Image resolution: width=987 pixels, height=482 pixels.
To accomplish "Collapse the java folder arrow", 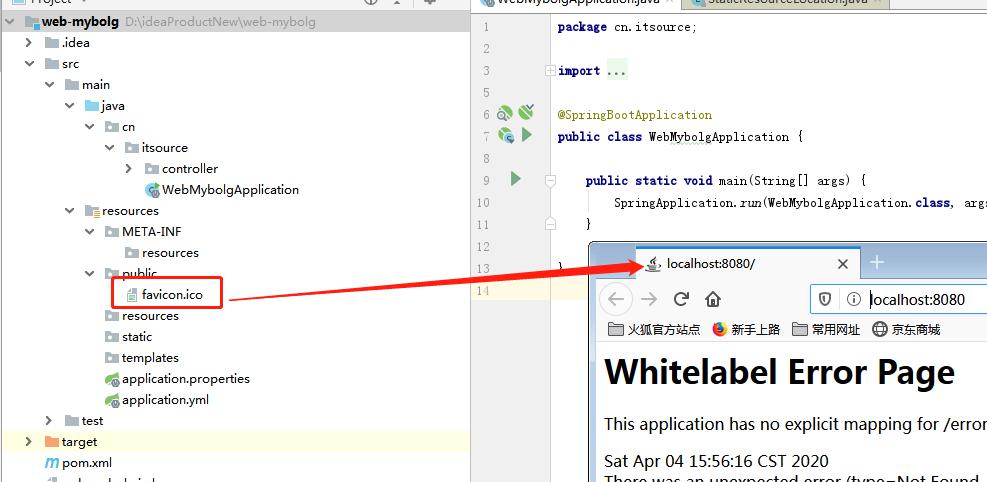I will 69,106.
